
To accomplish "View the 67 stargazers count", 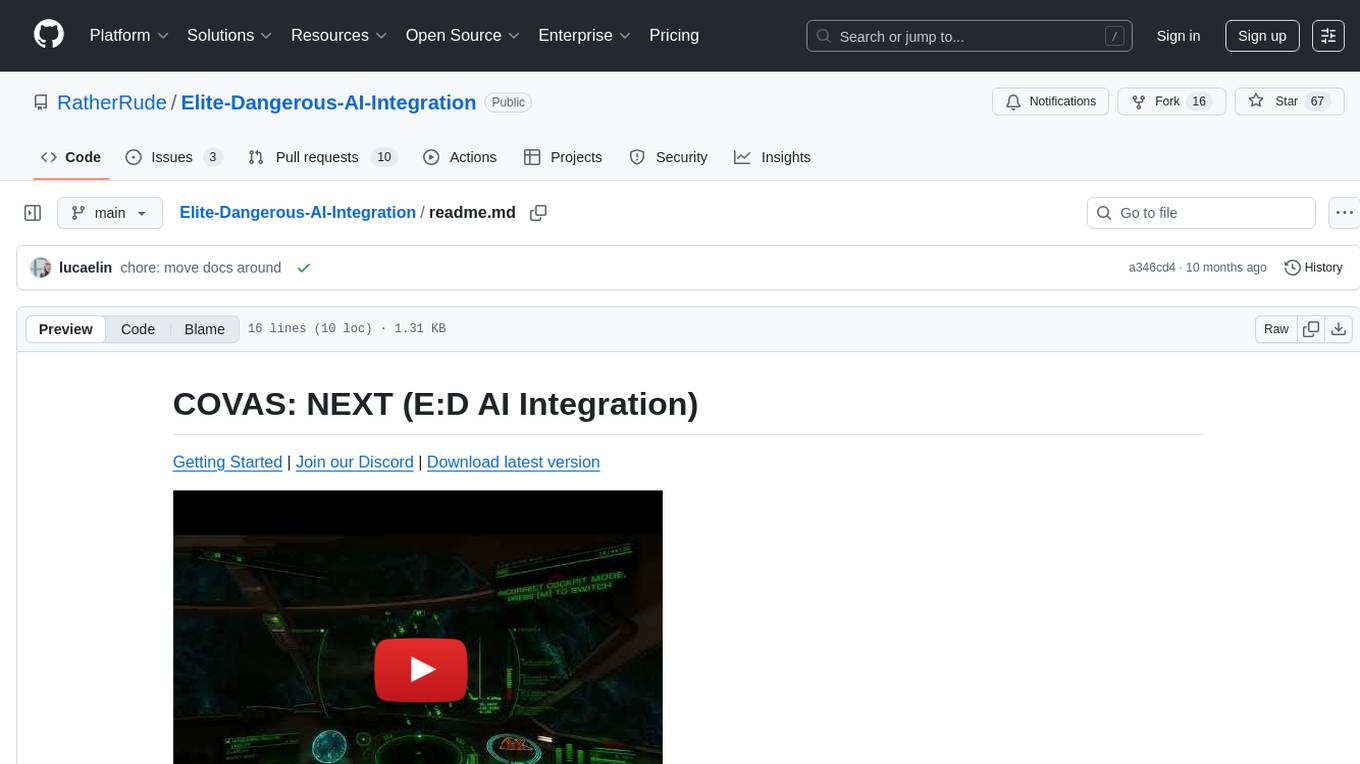I will (x=1317, y=101).
